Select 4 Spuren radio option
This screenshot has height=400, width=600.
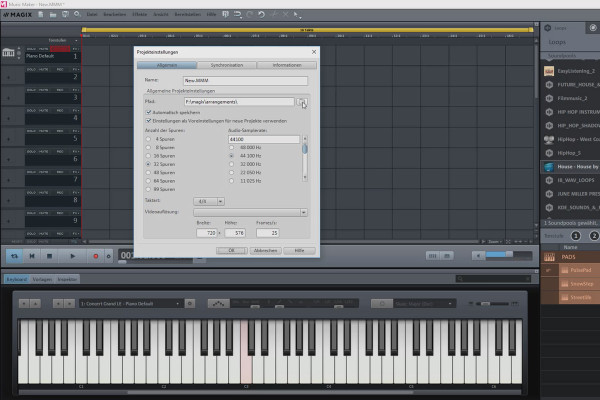point(148,139)
